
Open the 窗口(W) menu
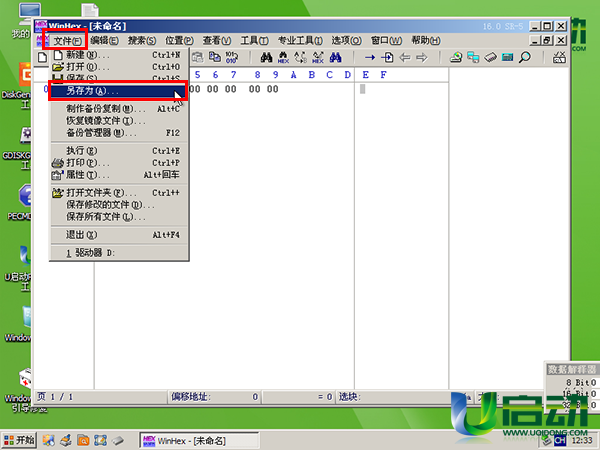tap(386, 41)
